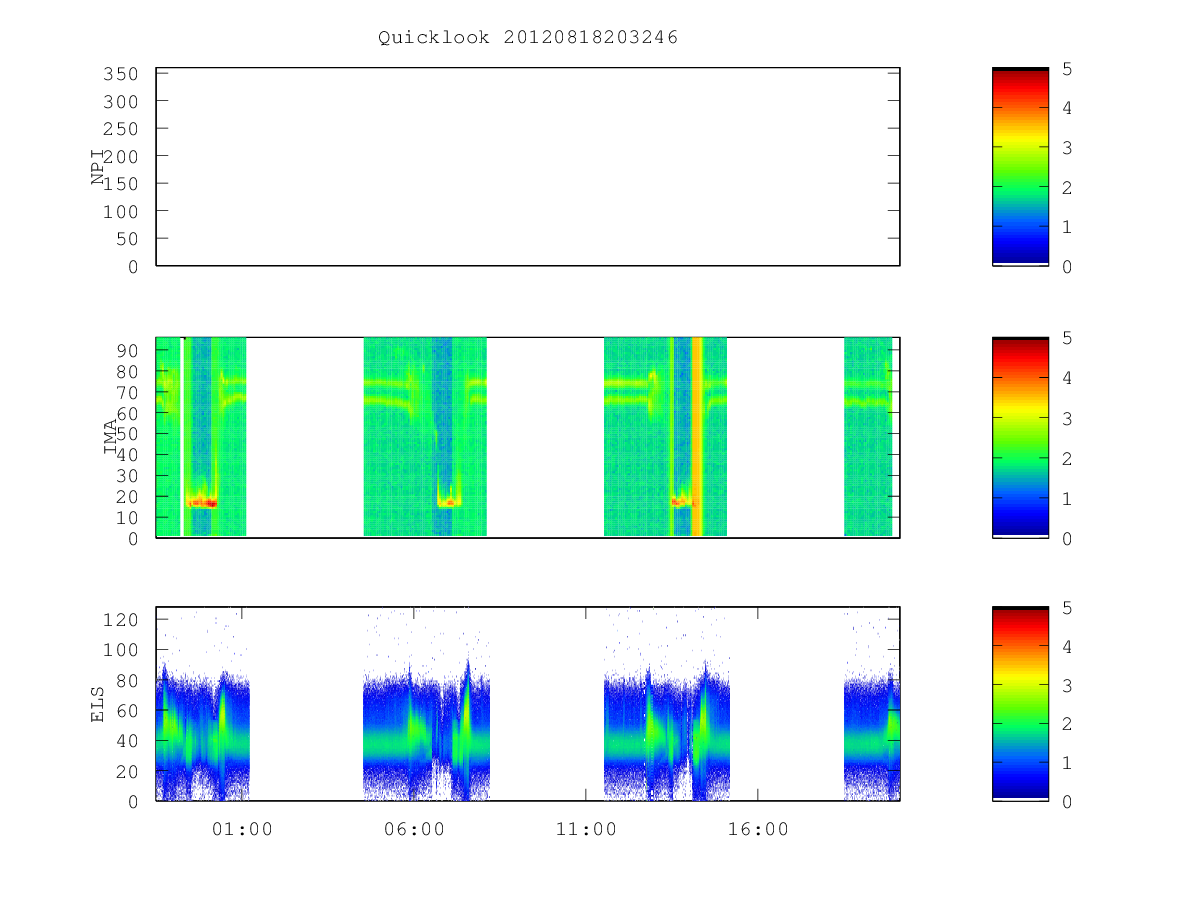Click the NPI panel color bar
Viewport: 1200px width, 900px height.
coord(1020,167)
